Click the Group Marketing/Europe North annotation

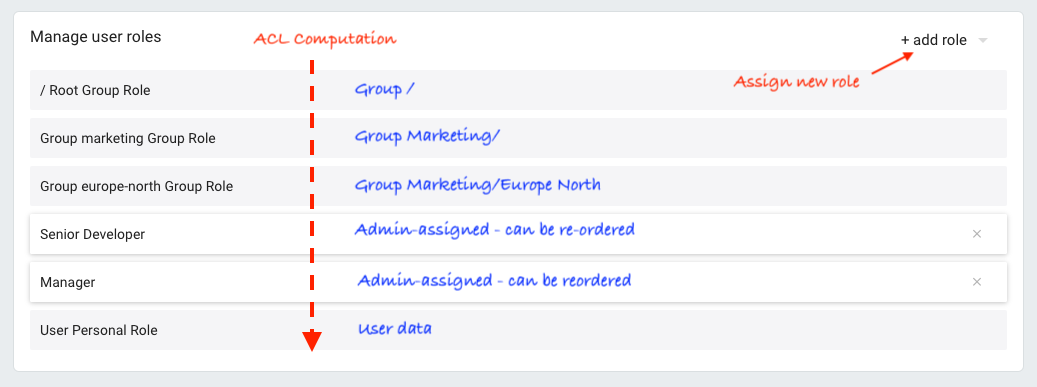click(477, 185)
